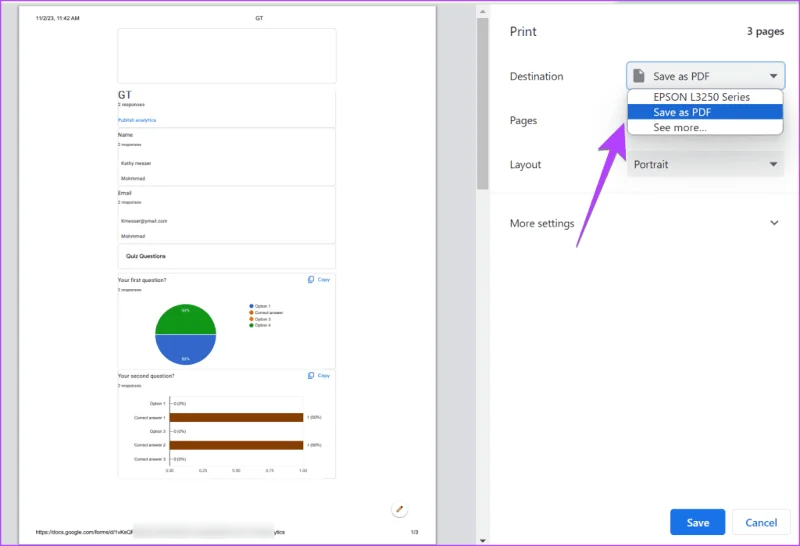800x546 pixels.
Task: Click the Your second question? text
Action: tap(146, 376)
